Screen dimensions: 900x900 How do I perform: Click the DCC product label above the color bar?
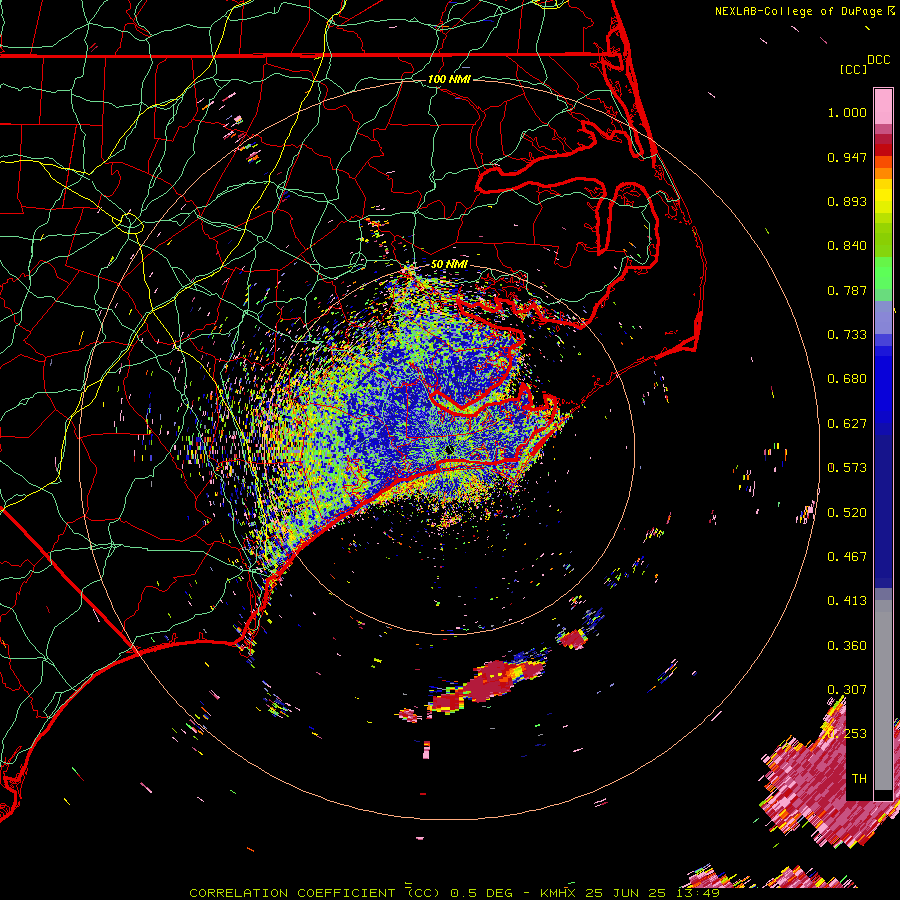879,60
